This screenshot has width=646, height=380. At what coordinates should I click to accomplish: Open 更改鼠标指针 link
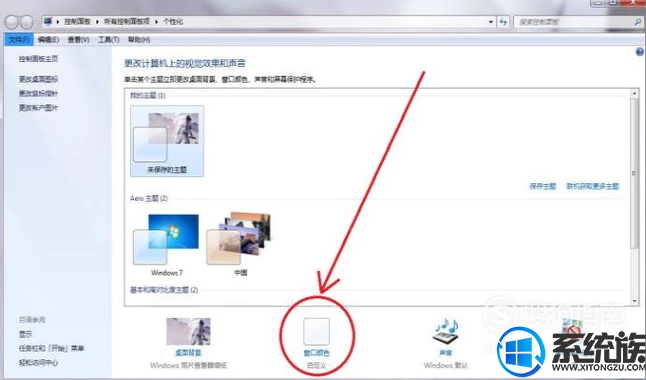tap(38, 93)
